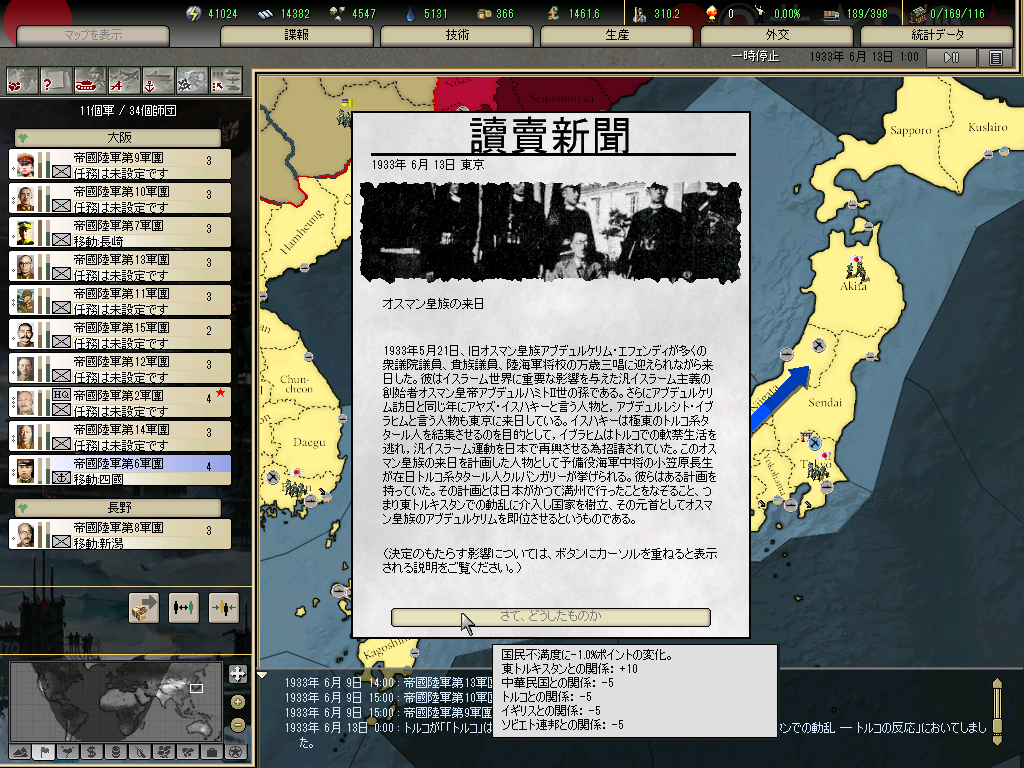This screenshot has height=768, width=1024.
Task: Switch to area map mode icon
Action: coord(189,752)
